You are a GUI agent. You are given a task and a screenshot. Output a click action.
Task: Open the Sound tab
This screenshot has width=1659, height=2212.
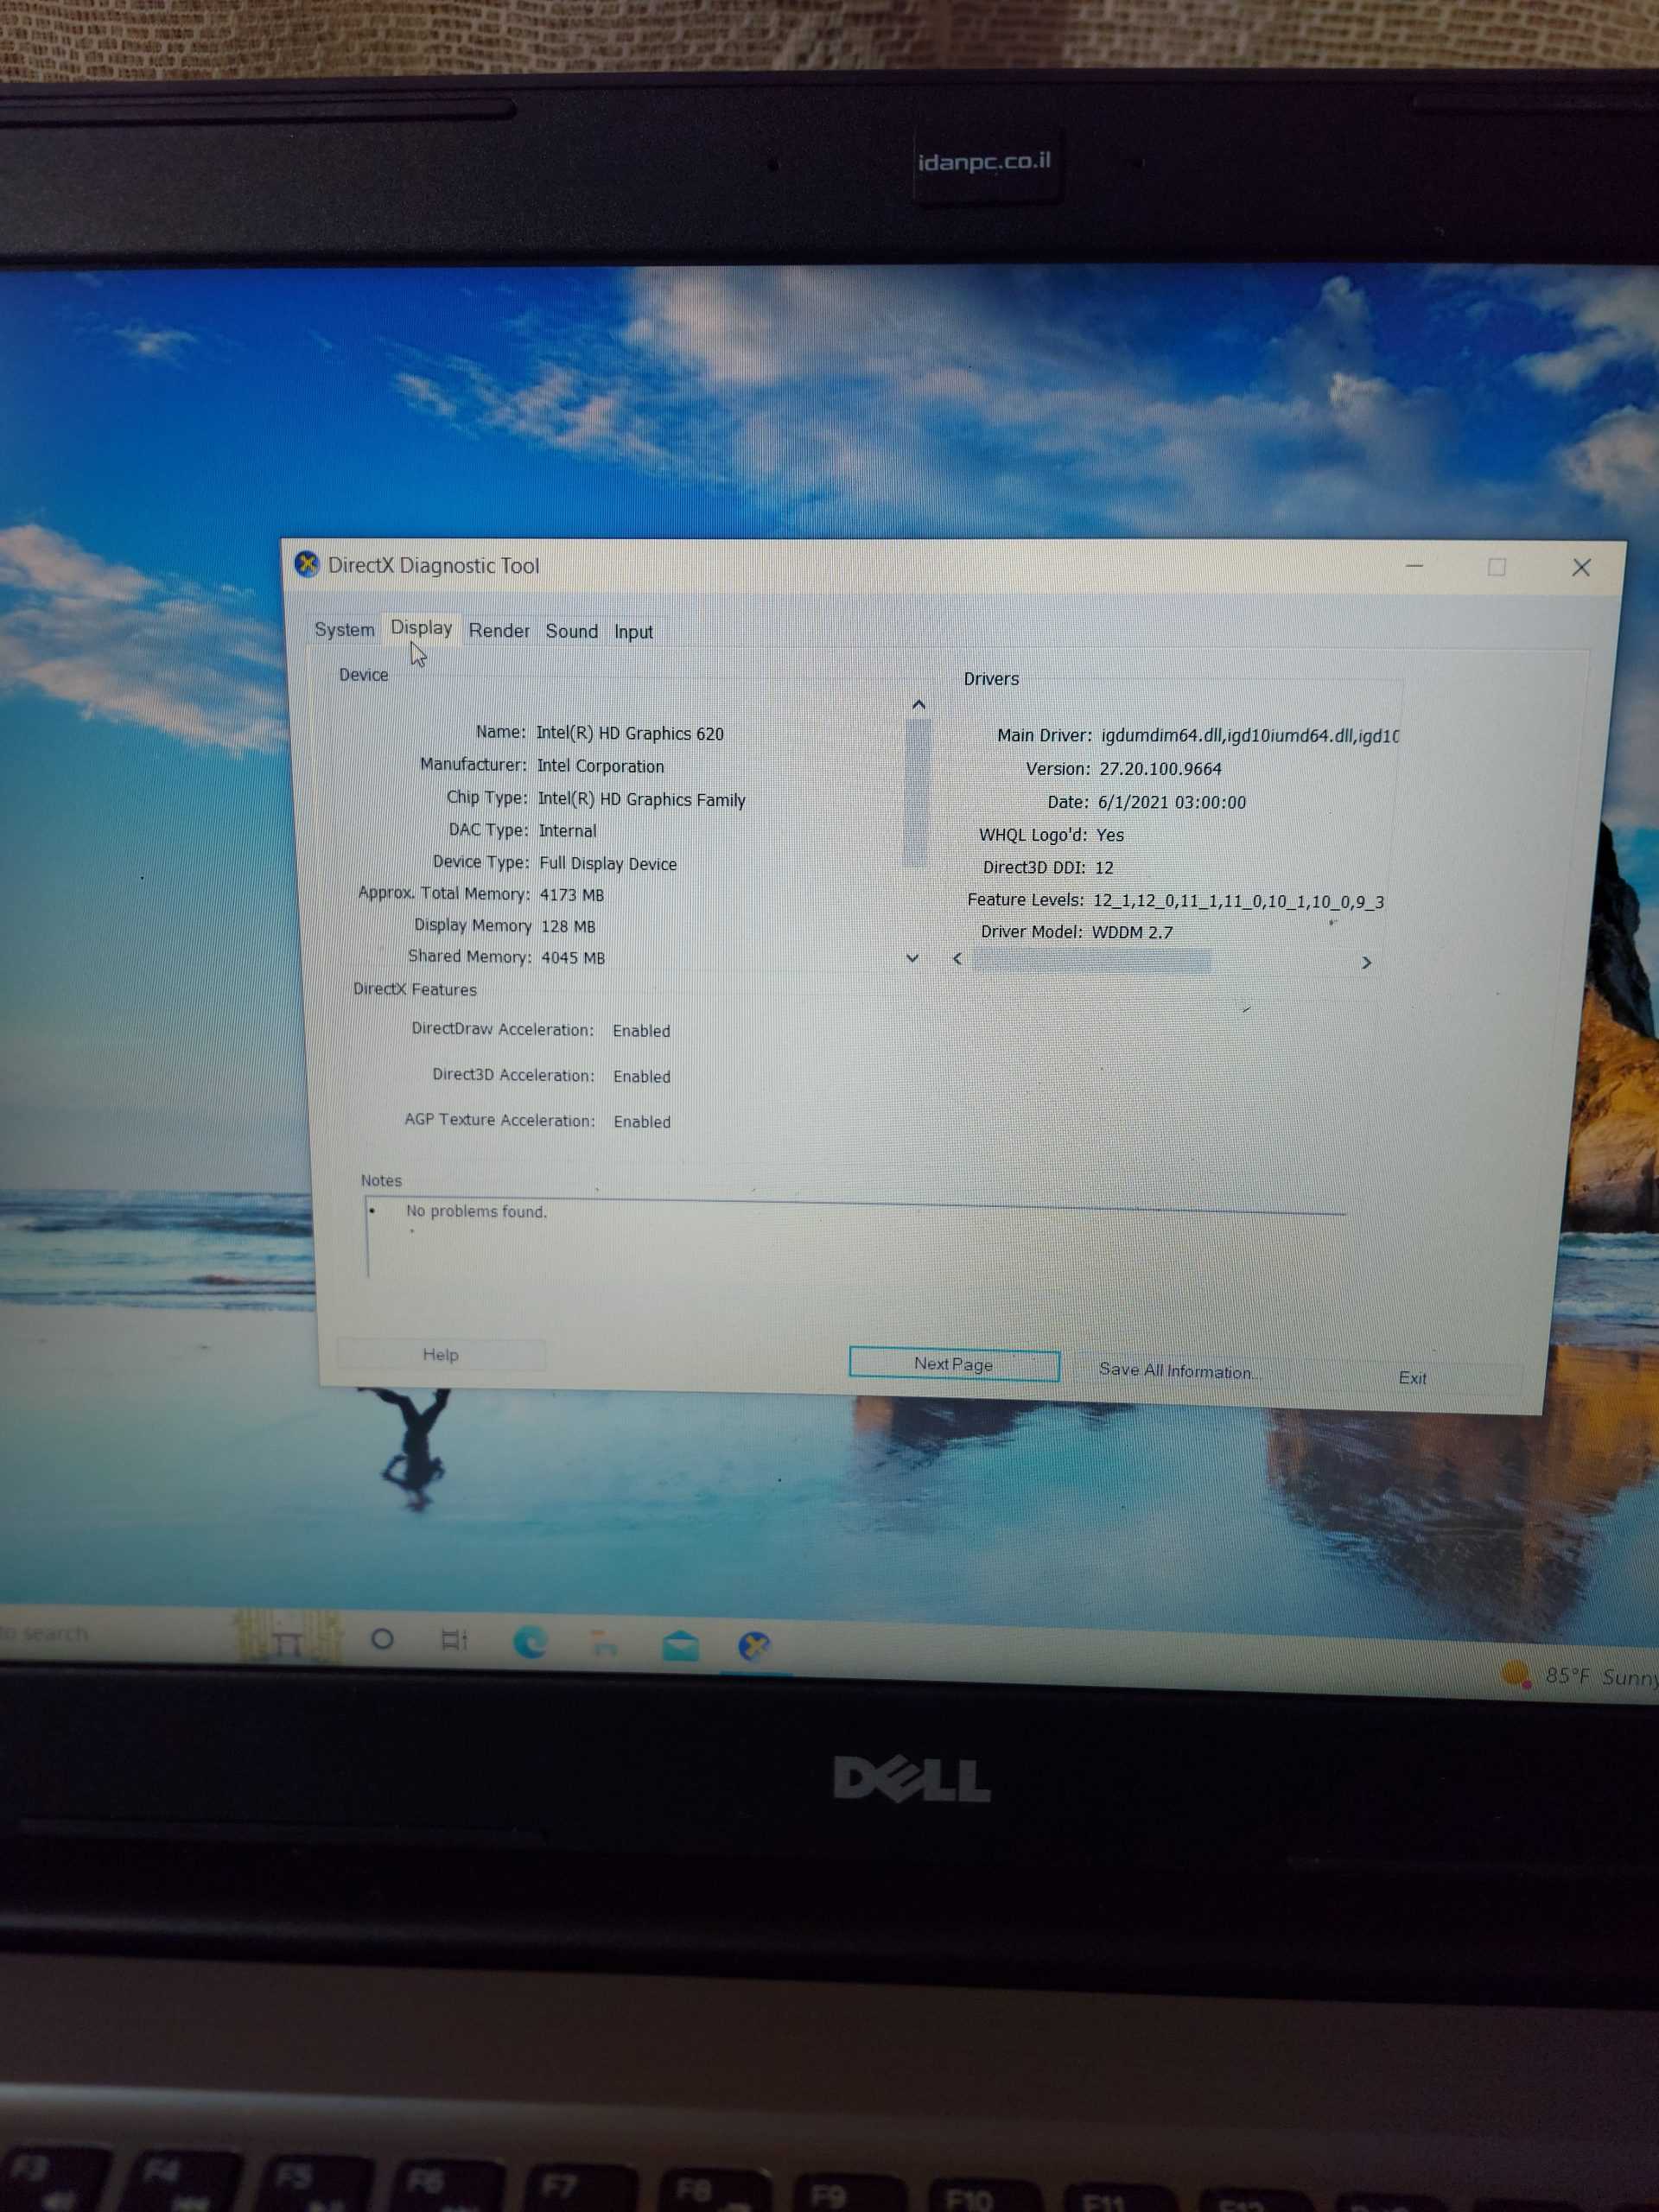point(571,631)
